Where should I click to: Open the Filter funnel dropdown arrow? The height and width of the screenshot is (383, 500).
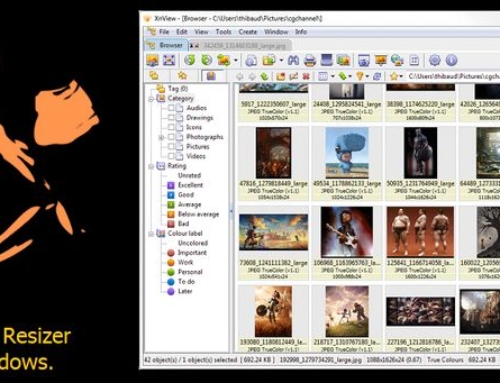(367, 76)
